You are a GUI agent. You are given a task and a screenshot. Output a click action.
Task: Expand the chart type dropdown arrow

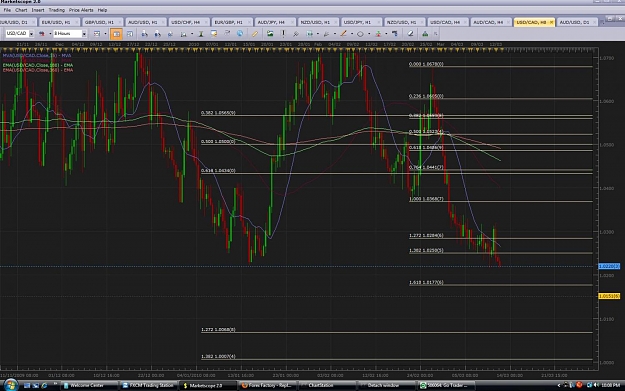click(x=50, y=33)
